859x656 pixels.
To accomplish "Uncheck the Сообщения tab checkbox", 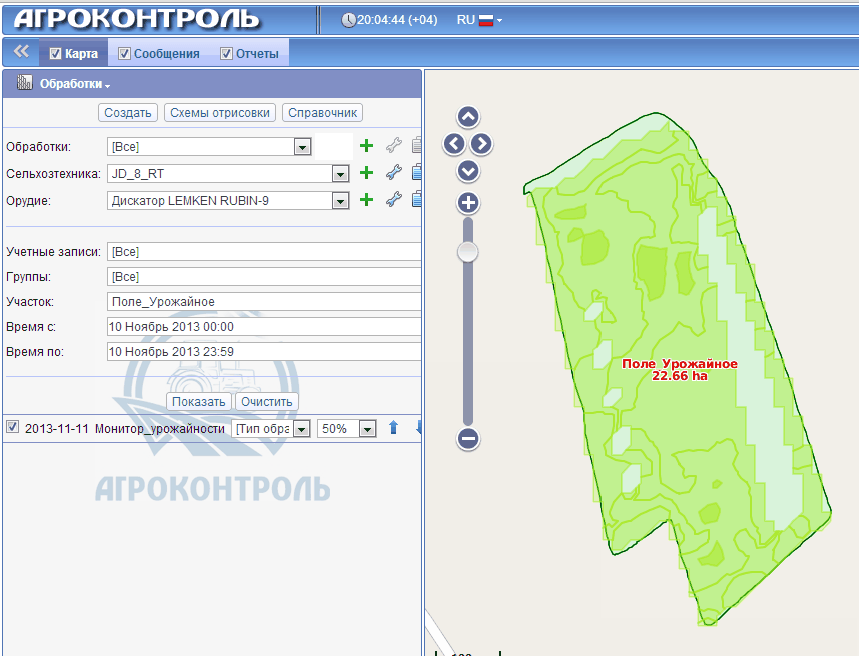I will (123, 53).
